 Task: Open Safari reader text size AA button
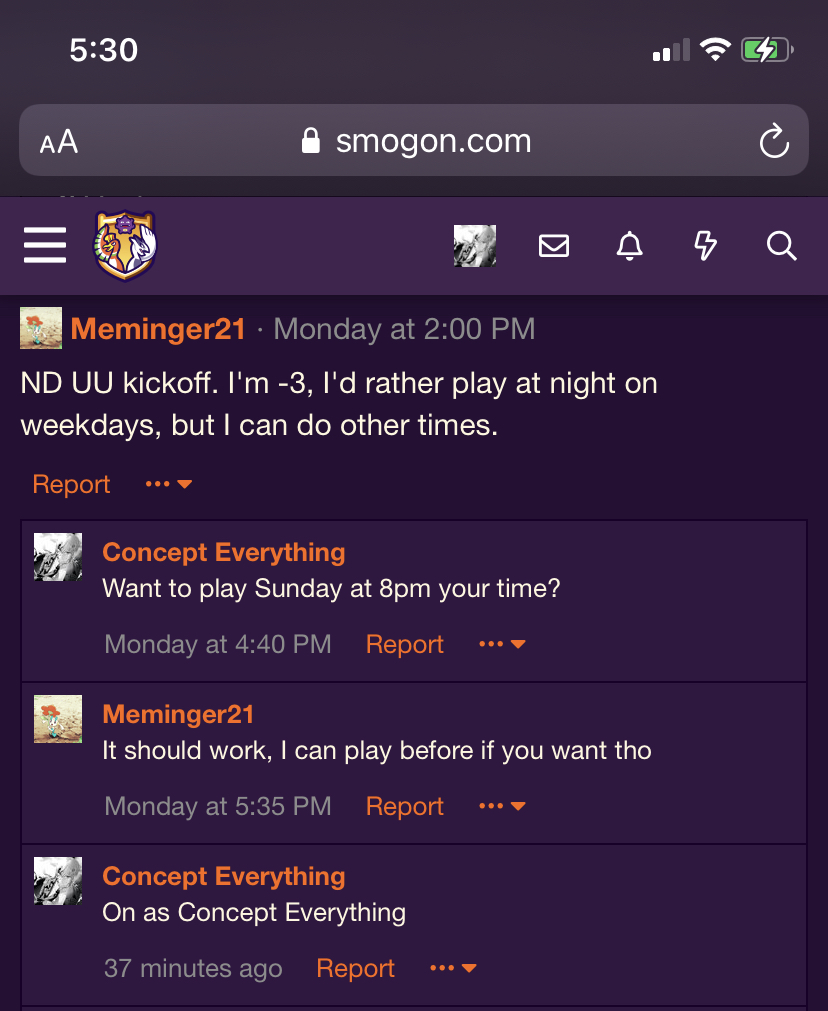pos(59,142)
